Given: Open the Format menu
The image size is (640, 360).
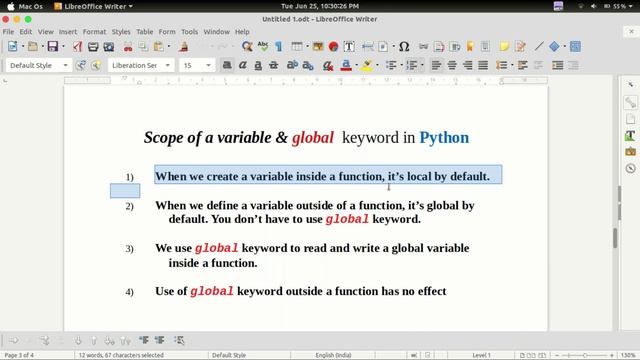Looking at the screenshot, I should [94, 31].
